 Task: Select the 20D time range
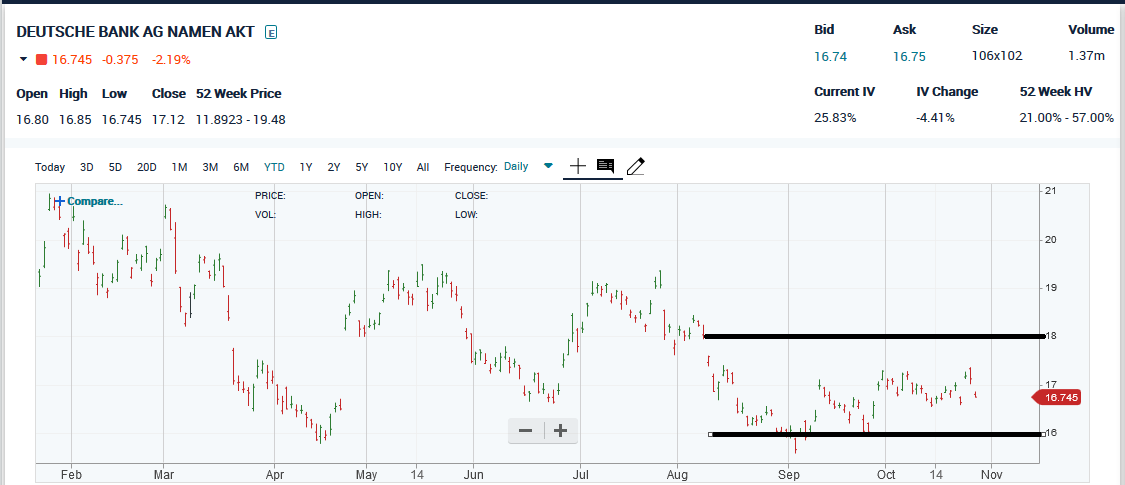(147, 167)
